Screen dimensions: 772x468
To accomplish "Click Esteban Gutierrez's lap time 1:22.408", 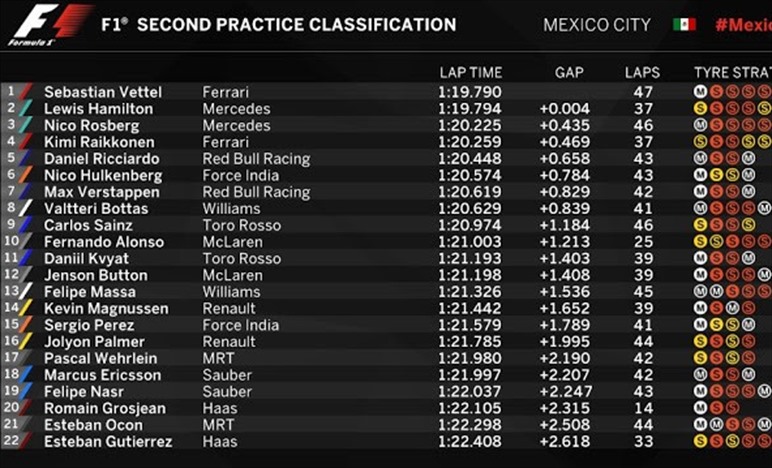I will [x=470, y=441].
